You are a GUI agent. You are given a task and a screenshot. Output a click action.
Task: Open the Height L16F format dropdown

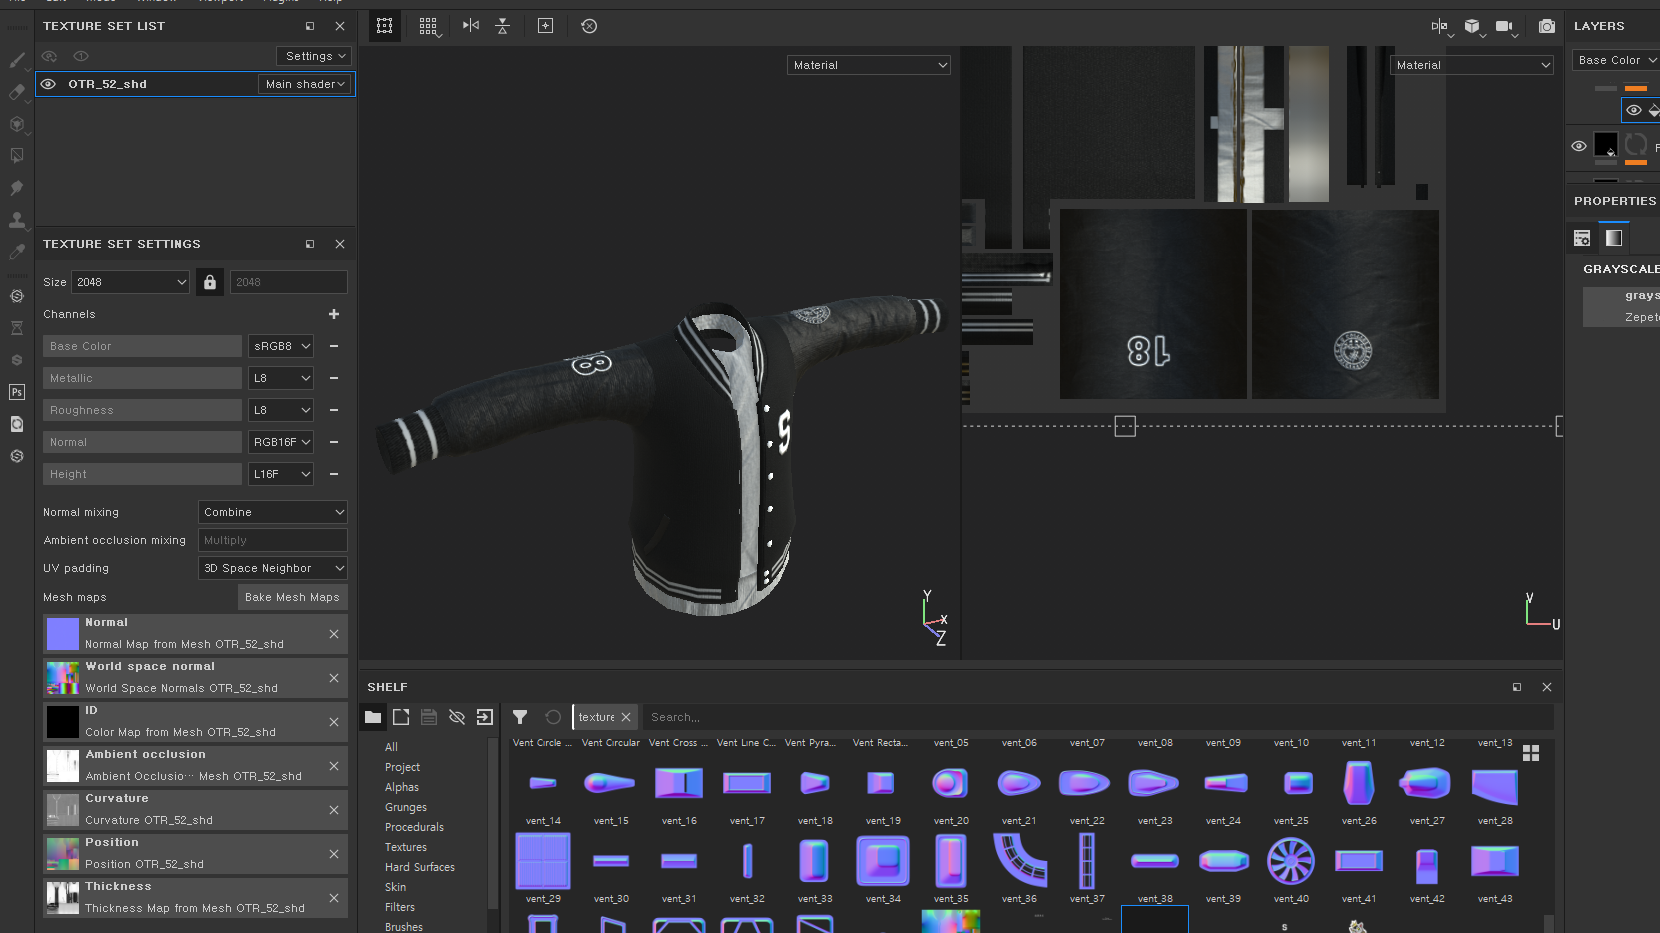[281, 474]
